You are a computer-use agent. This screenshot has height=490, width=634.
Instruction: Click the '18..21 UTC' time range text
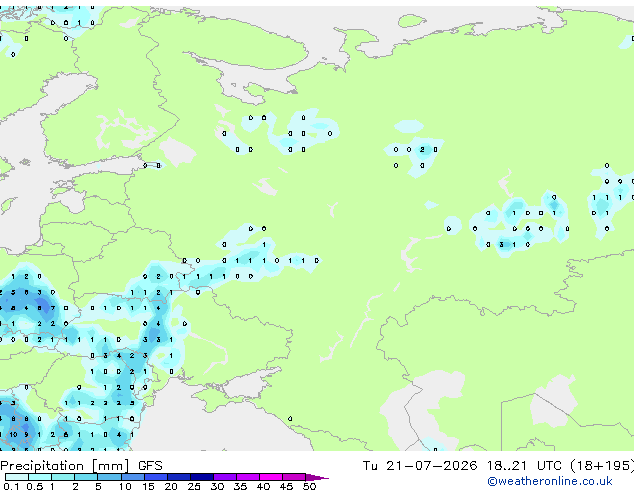coord(524,466)
